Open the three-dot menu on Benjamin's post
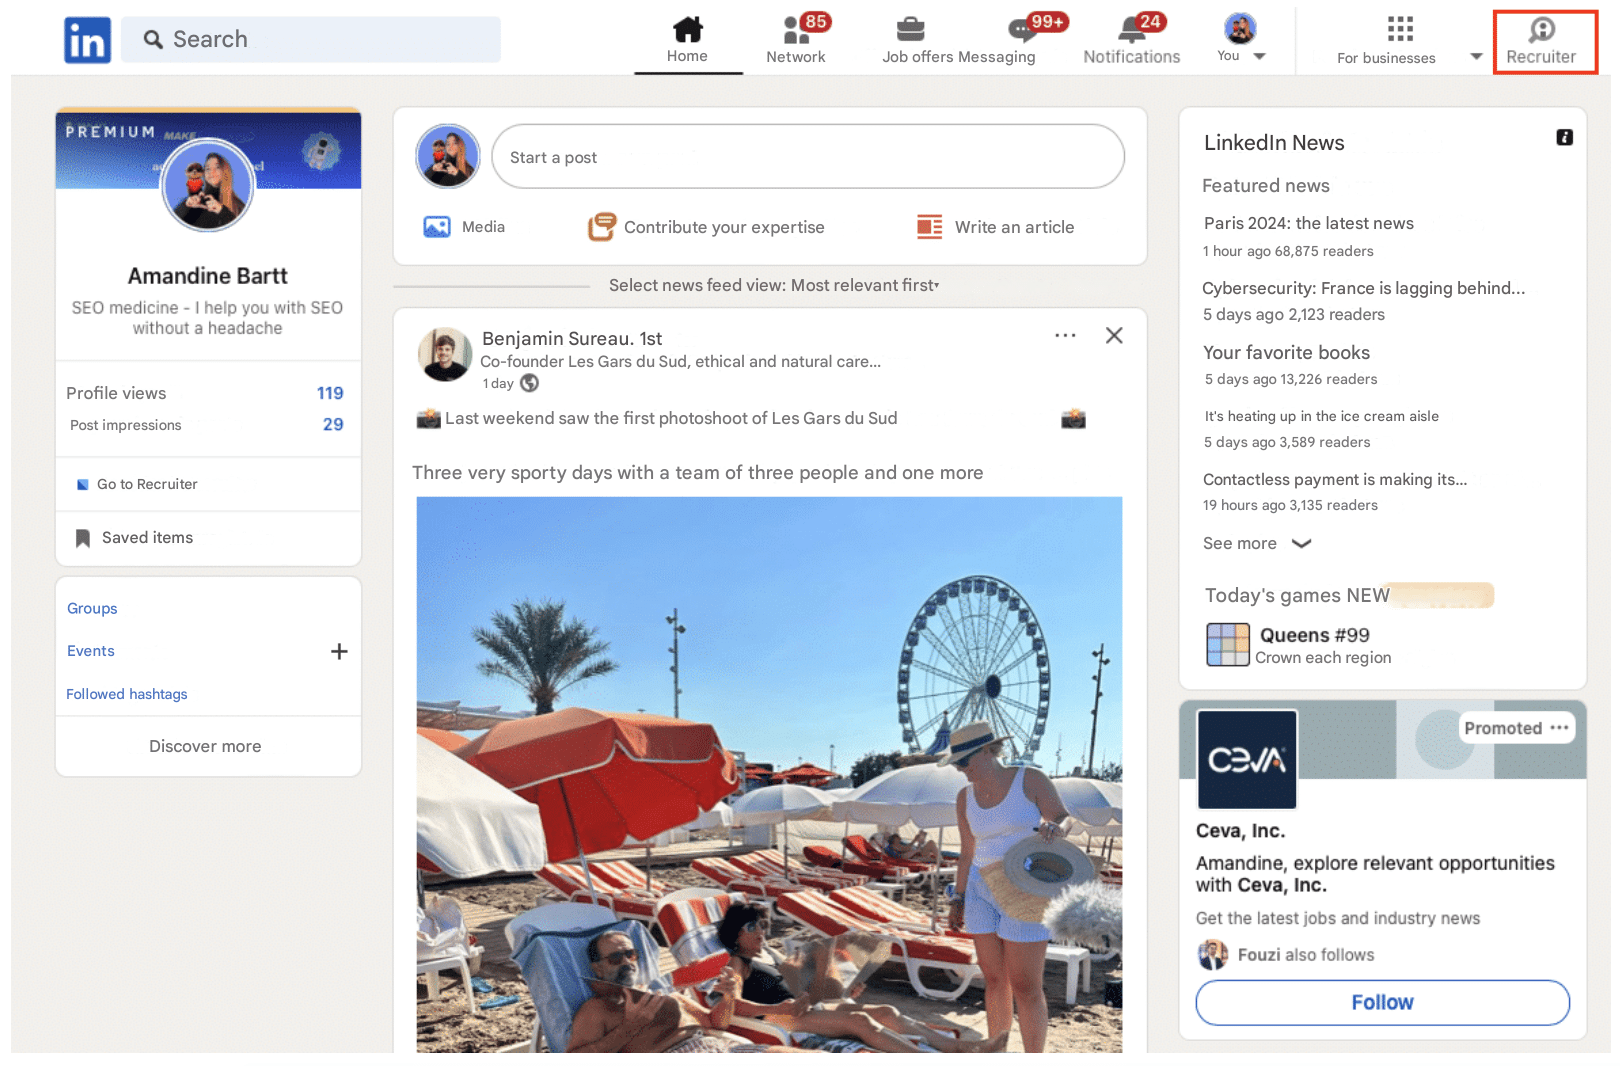Screen dimensions: 1620x1066 [x=1065, y=336]
